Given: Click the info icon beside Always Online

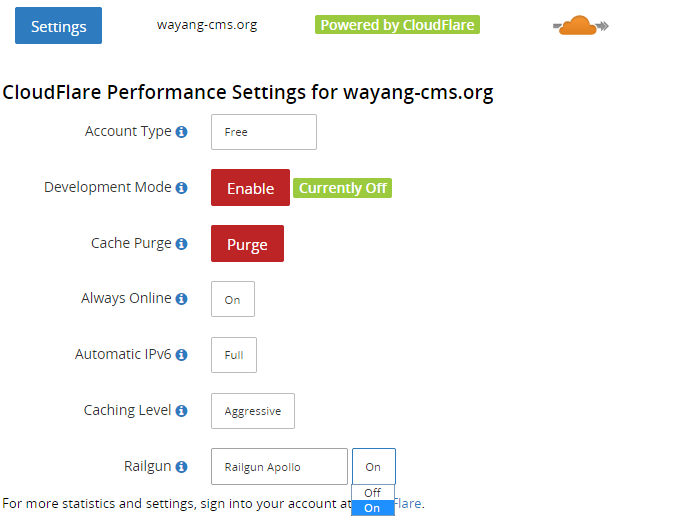Looking at the screenshot, I should (181, 299).
